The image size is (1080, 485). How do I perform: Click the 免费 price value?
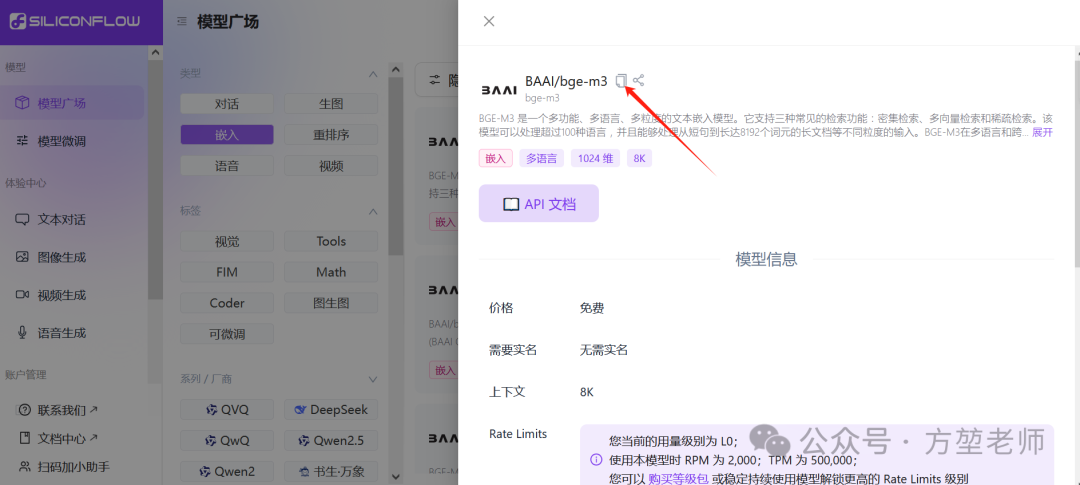pyautogui.click(x=592, y=308)
